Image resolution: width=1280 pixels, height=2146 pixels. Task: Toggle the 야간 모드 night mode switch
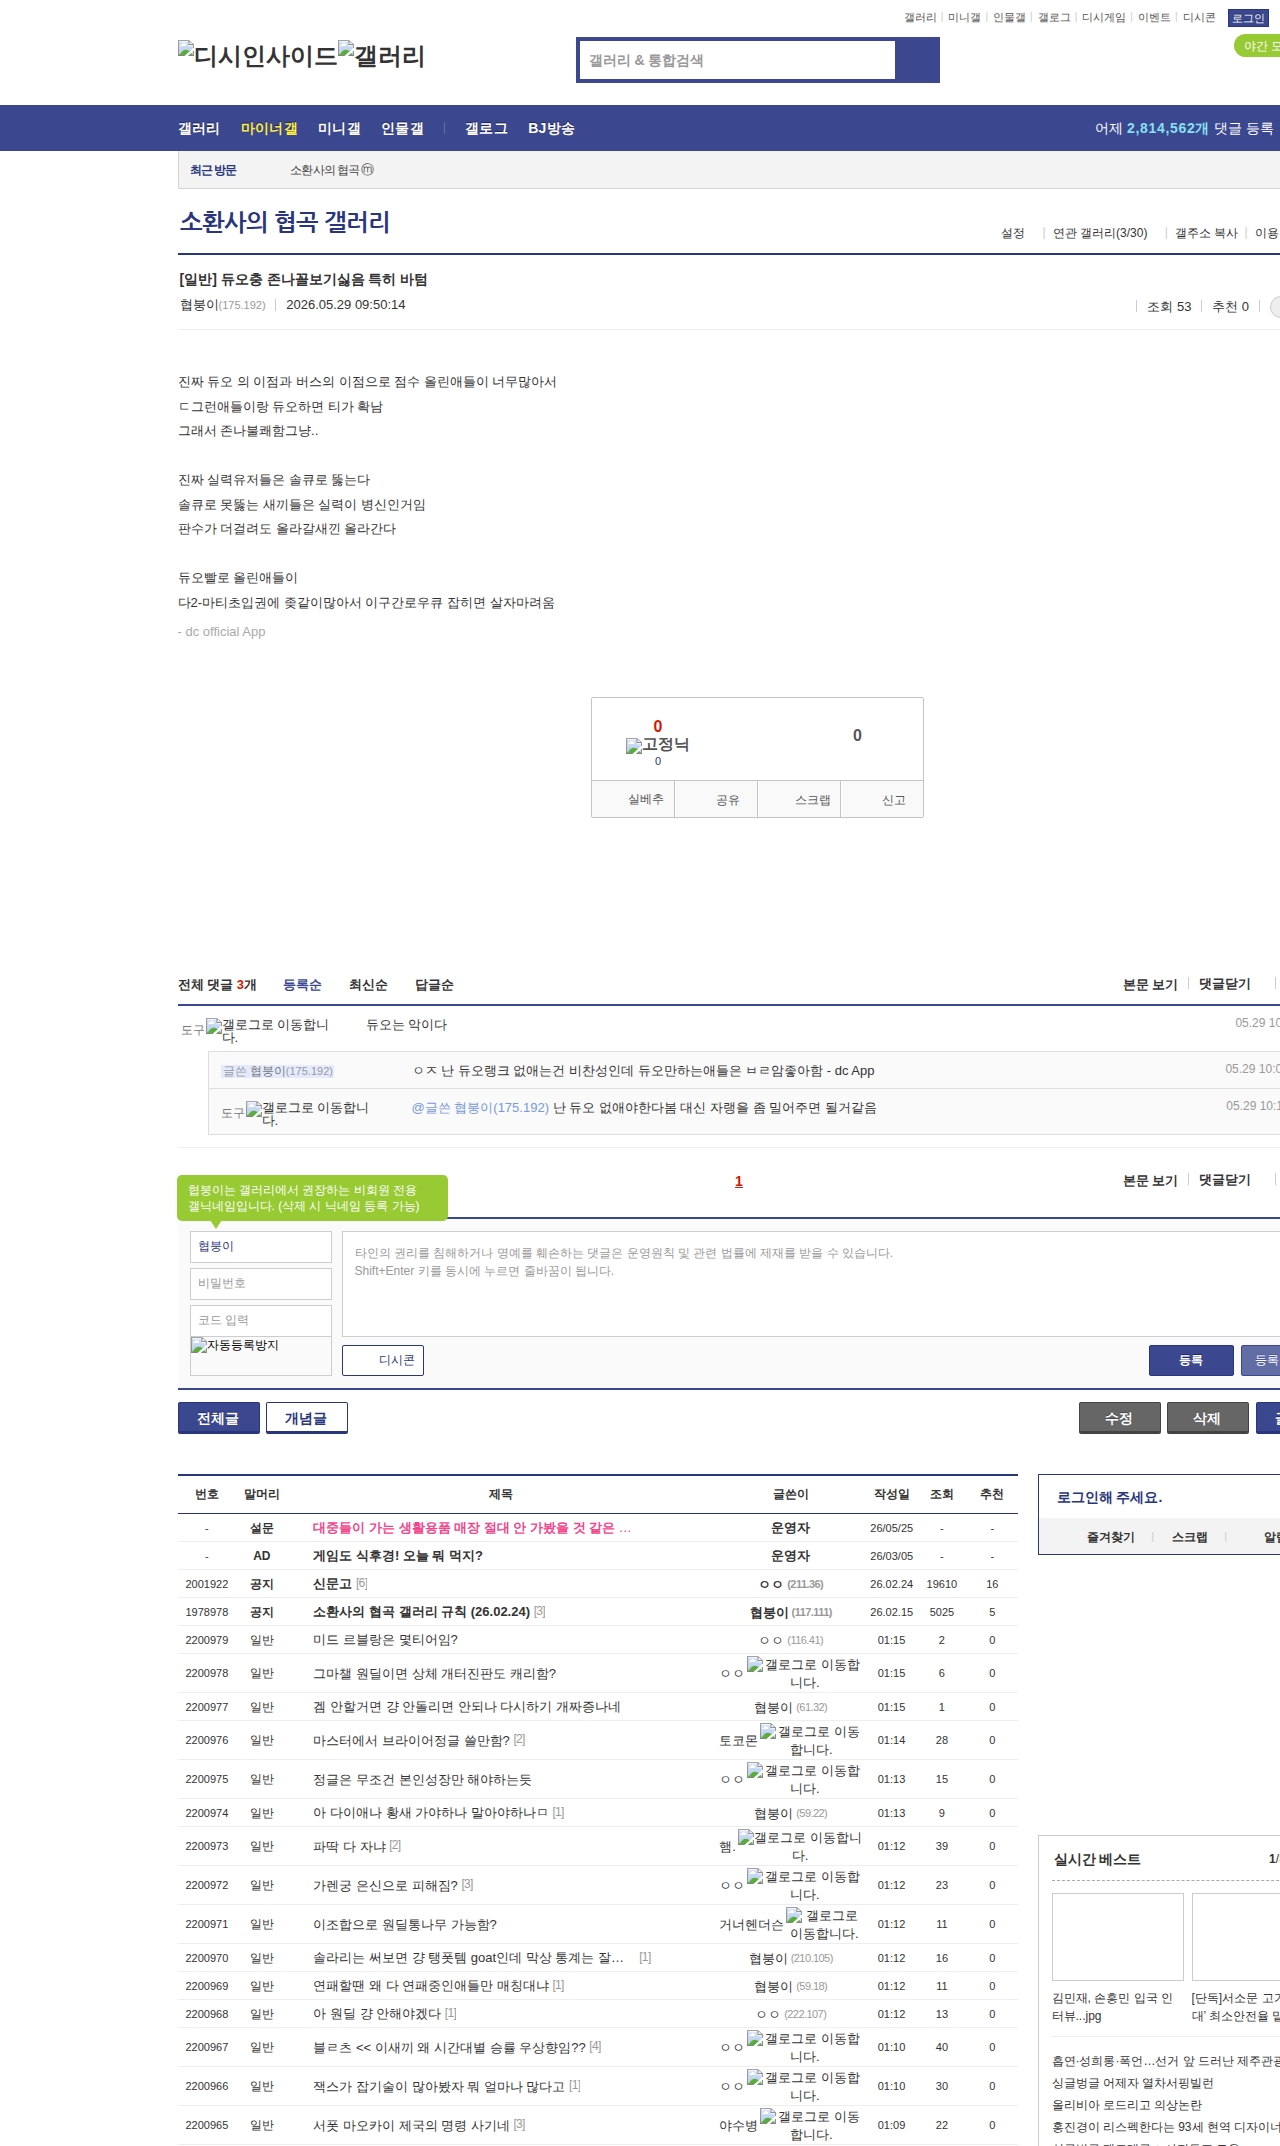click(1257, 46)
